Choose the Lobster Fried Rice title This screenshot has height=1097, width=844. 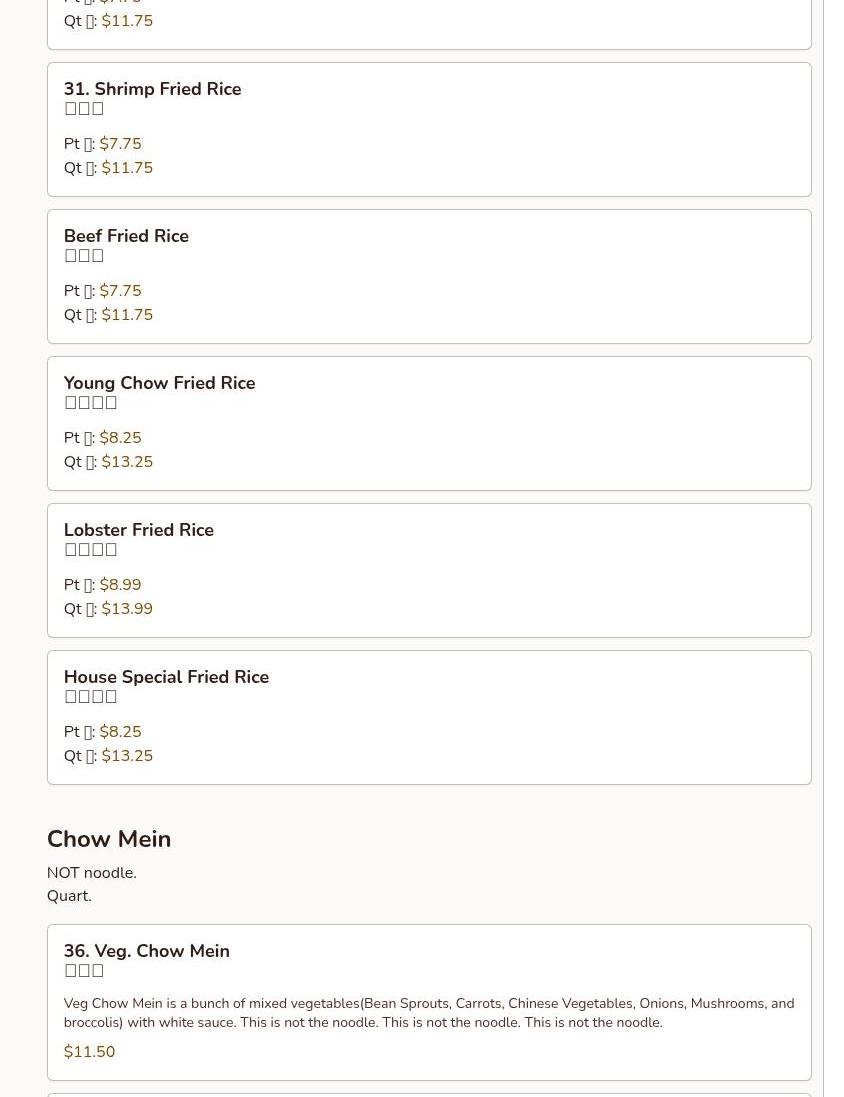(138, 530)
